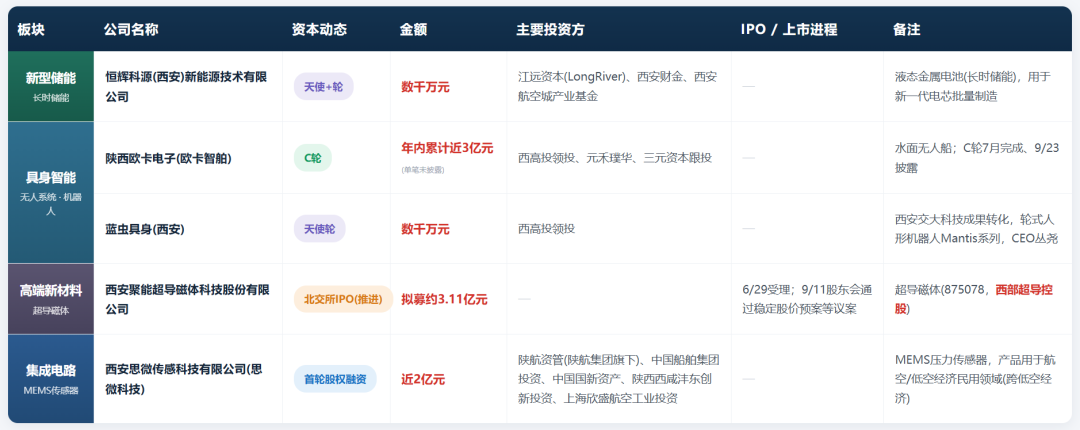The width and height of the screenshot is (1080, 430).
Task: Select the 新型储能 sector cell
Action: 51,86
